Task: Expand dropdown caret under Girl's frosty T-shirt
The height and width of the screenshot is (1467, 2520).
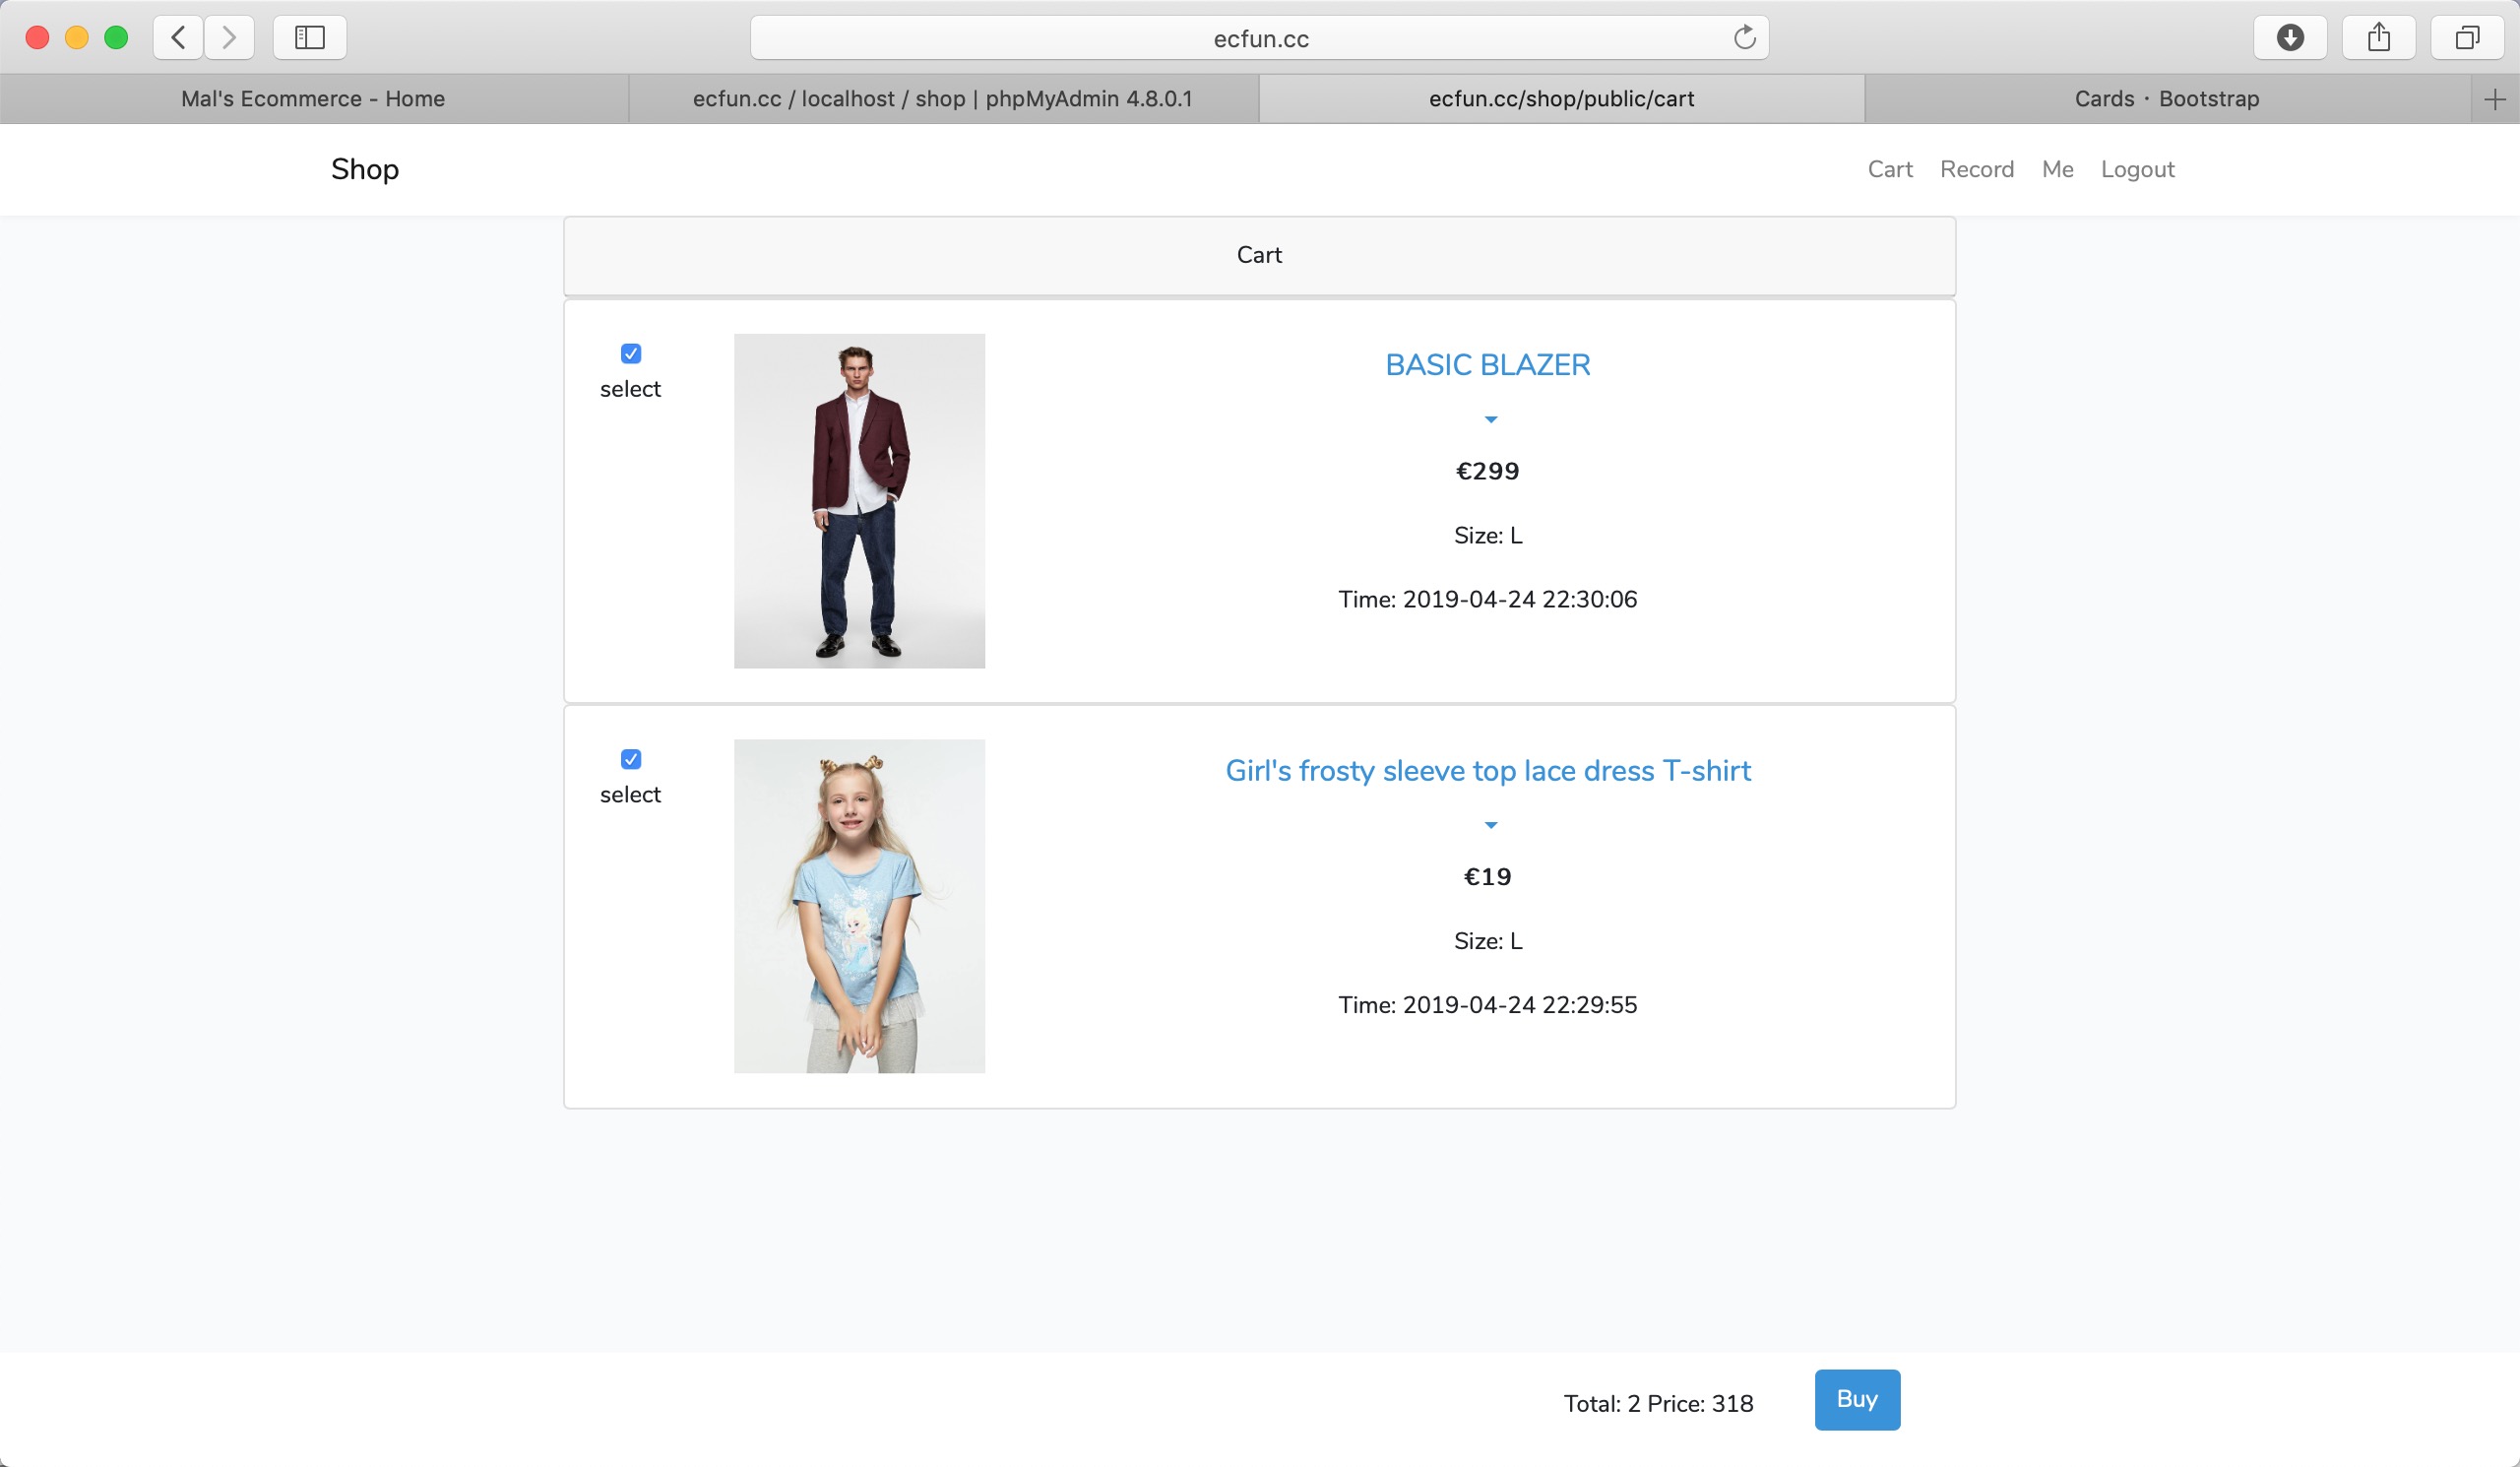Action: 1490,825
